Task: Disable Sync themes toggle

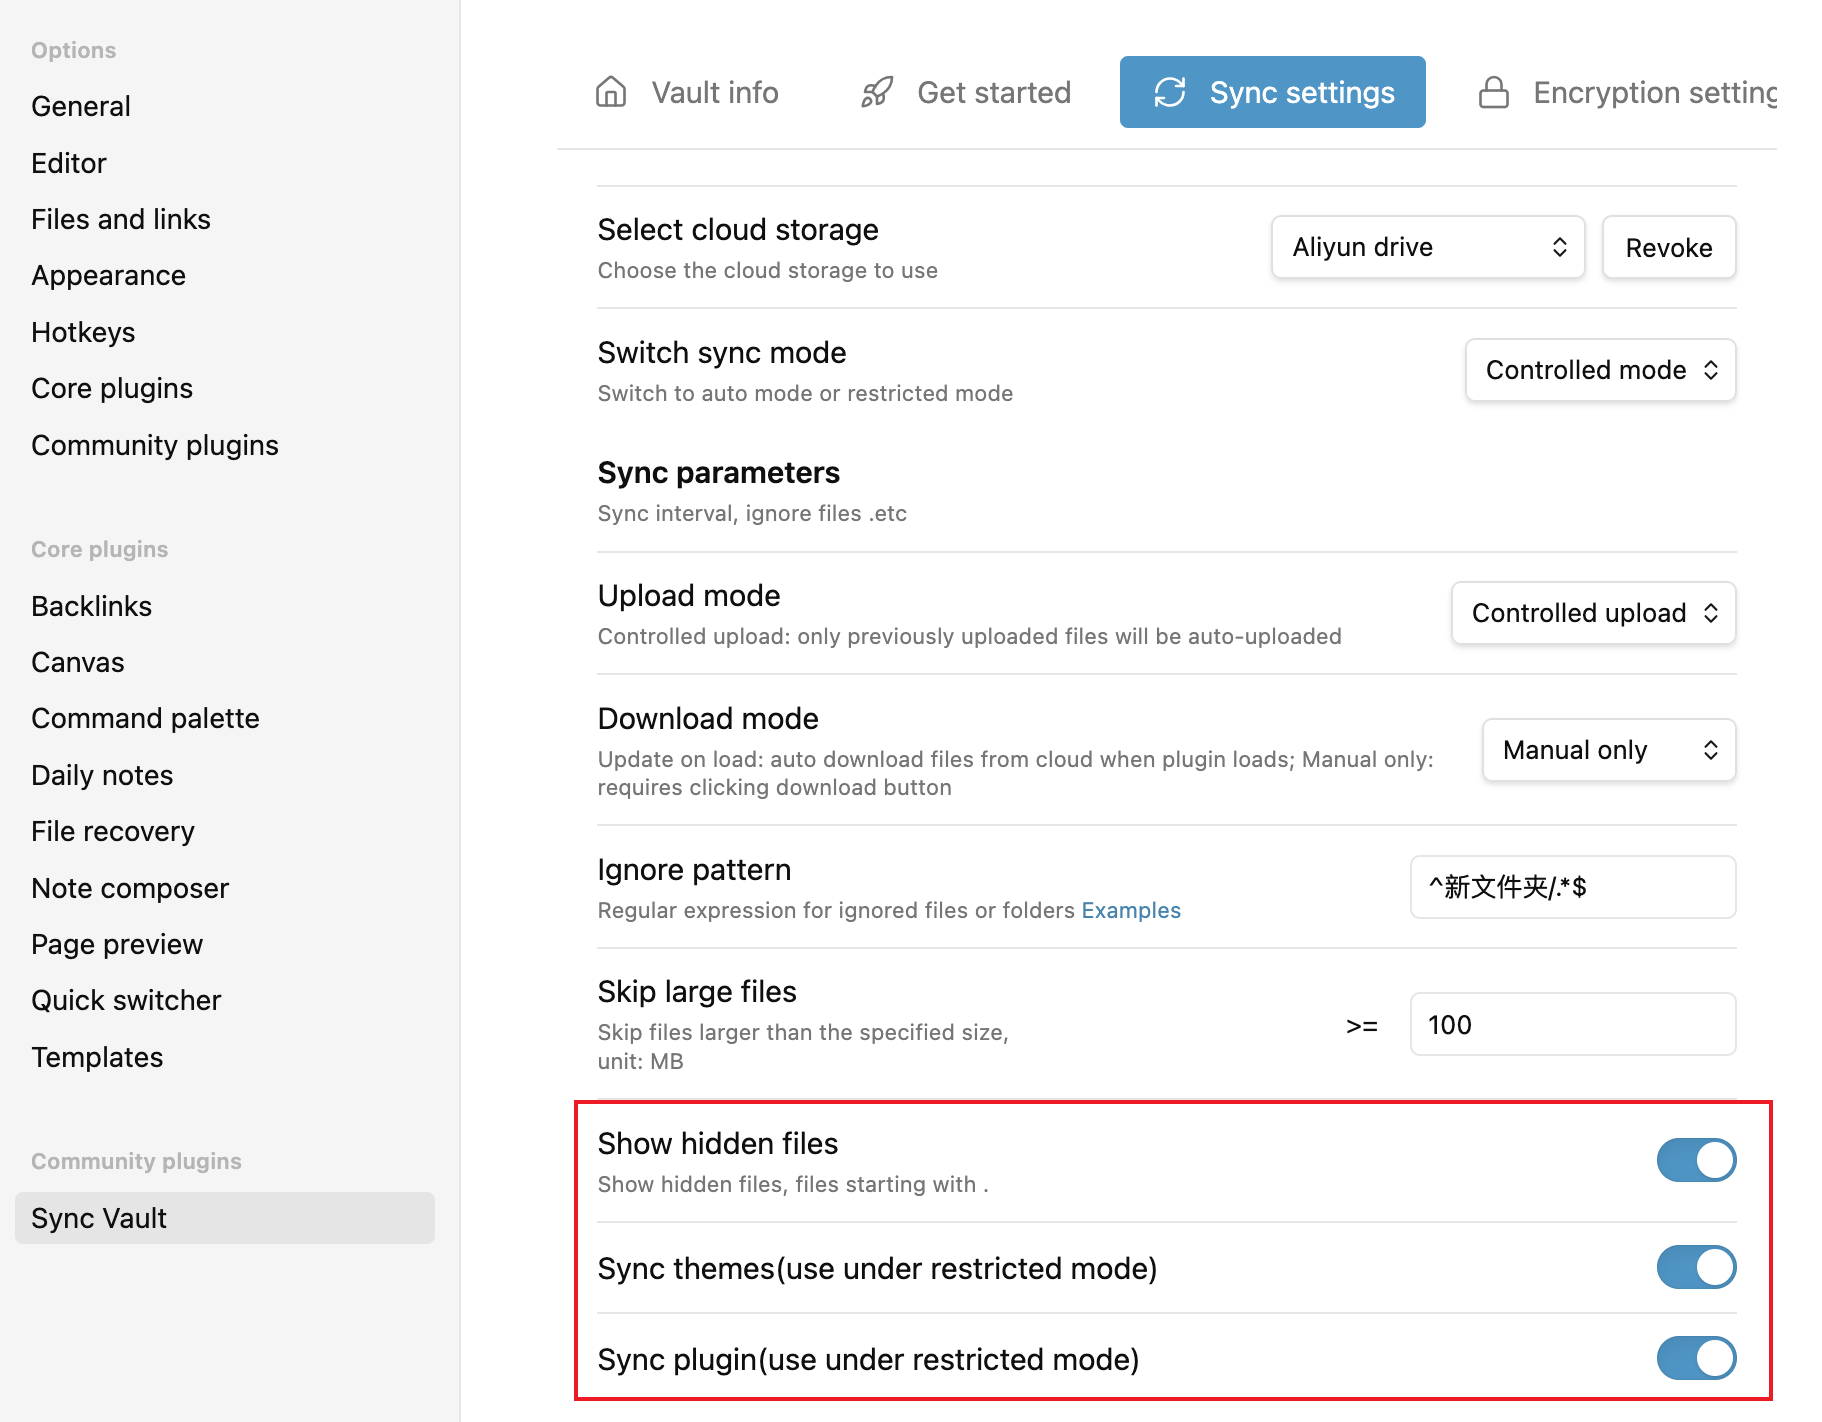Action: pos(1695,1267)
